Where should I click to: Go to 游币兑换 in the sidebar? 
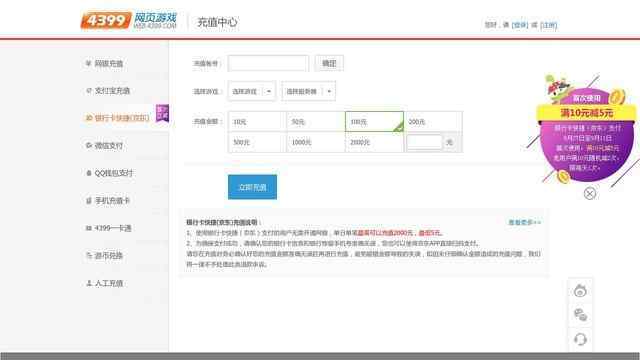pyautogui.click(x=109, y=256)
